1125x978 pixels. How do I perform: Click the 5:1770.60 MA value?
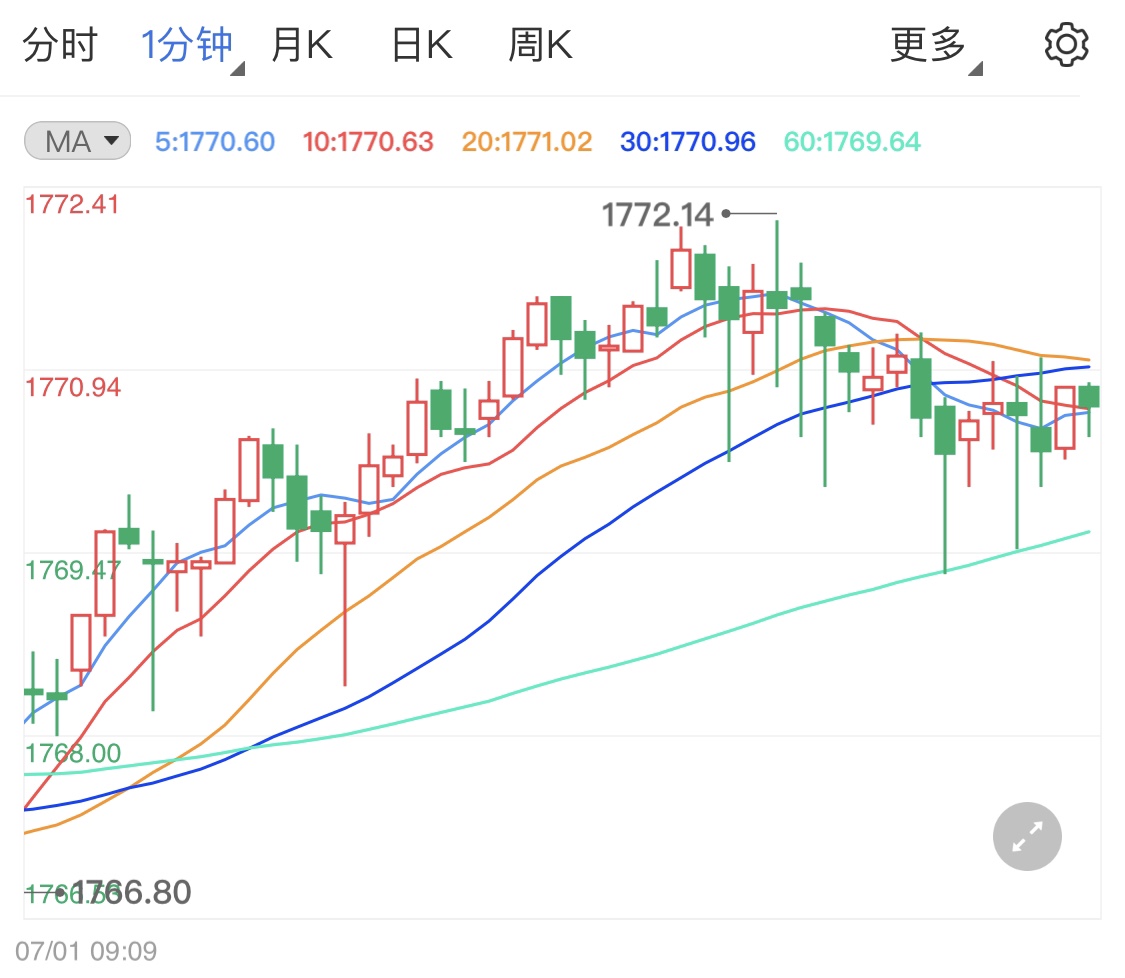click(x=215, y=141)
